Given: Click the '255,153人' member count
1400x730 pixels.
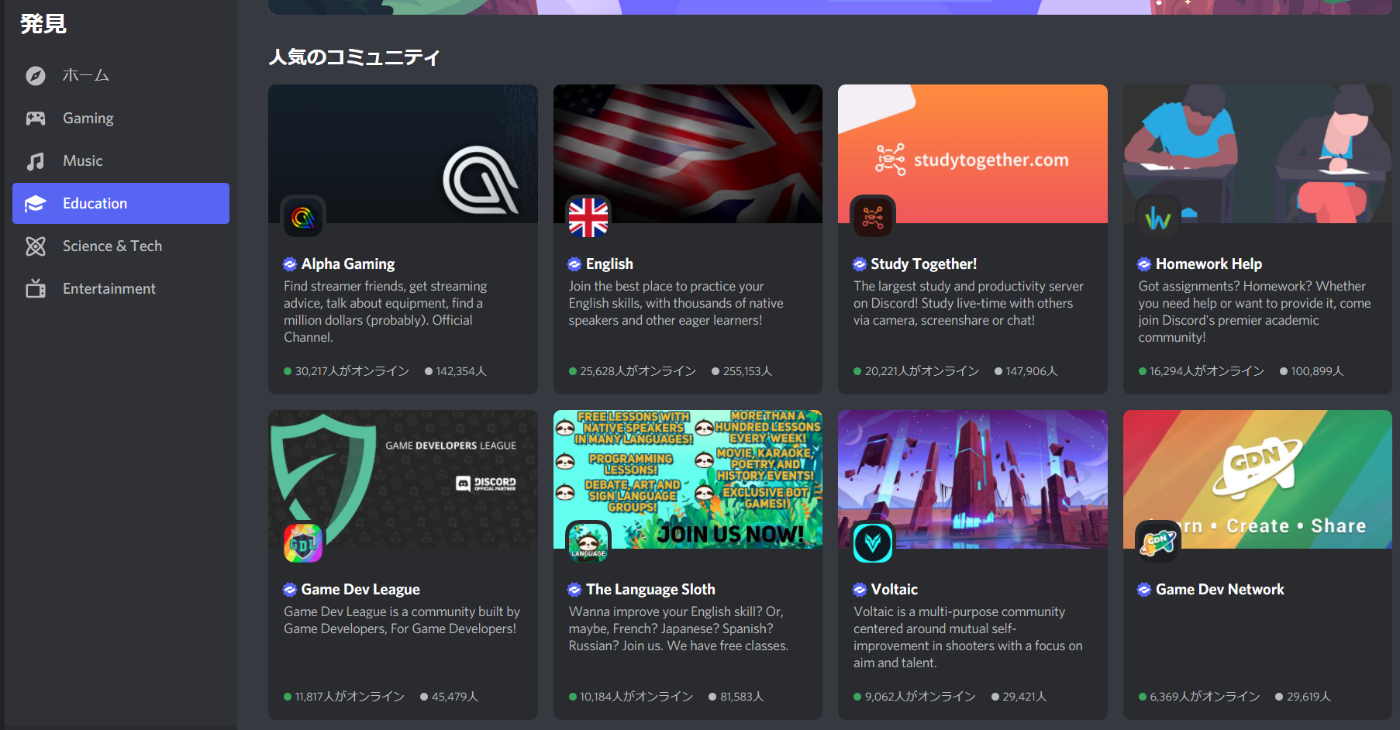Looking at the screenshot, I should click(747, 371).
